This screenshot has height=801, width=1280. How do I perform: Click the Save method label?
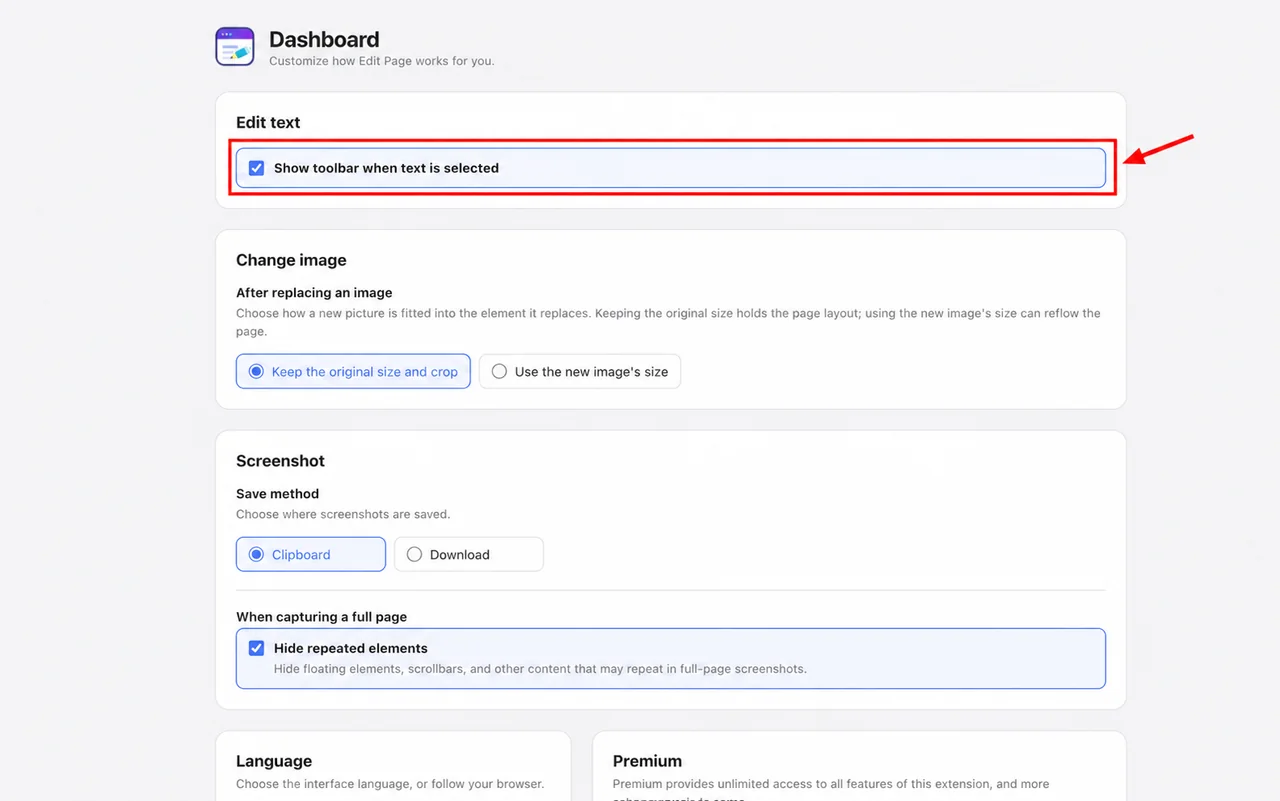point(277,494)
